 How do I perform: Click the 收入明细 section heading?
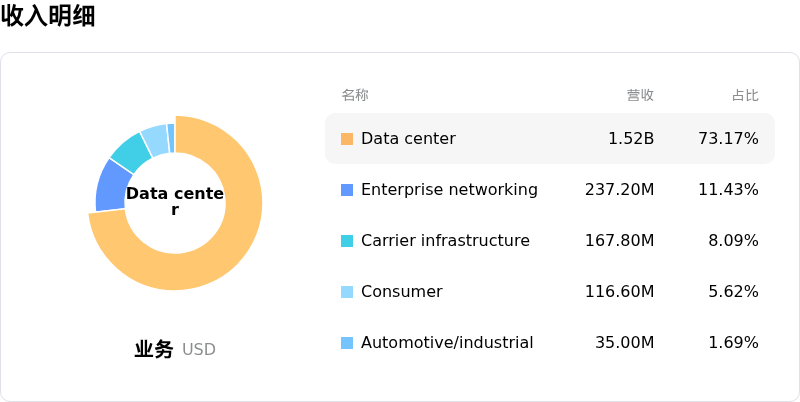pos(48,16)
